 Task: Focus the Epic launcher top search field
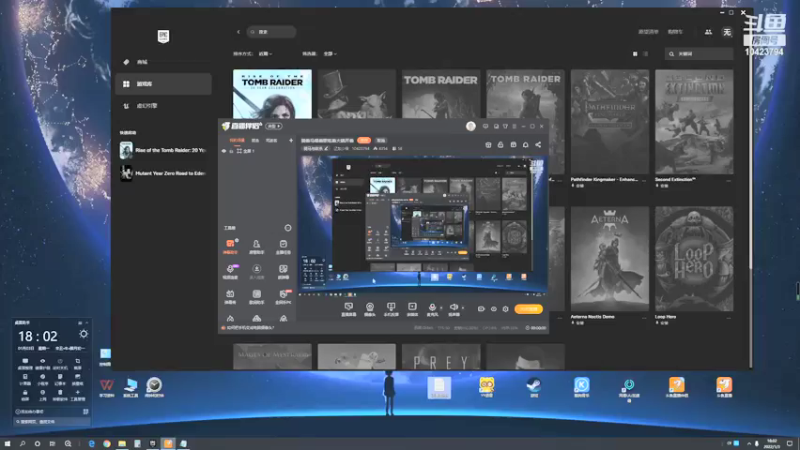tap(271, 32)
